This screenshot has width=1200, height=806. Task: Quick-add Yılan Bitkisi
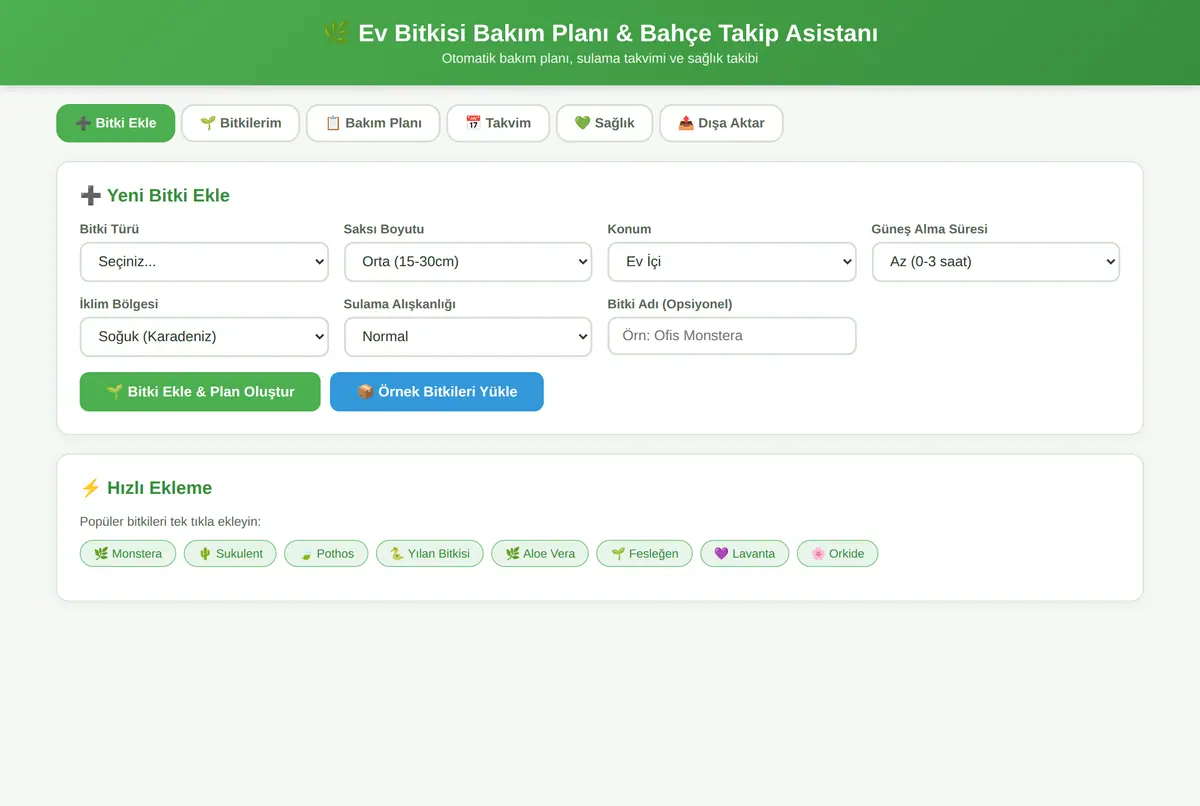pos(430,553)
